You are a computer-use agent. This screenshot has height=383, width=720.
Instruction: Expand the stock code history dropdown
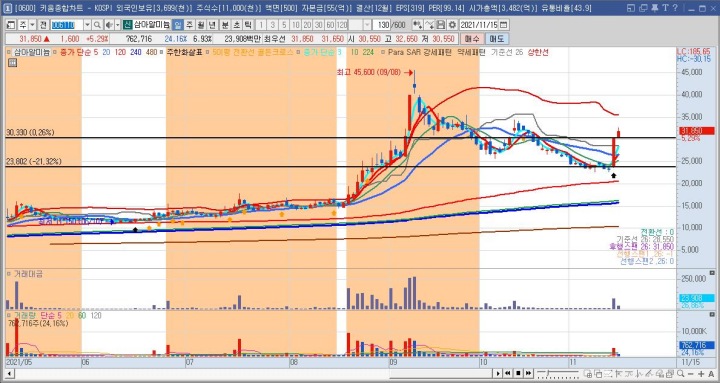(87, 25)
